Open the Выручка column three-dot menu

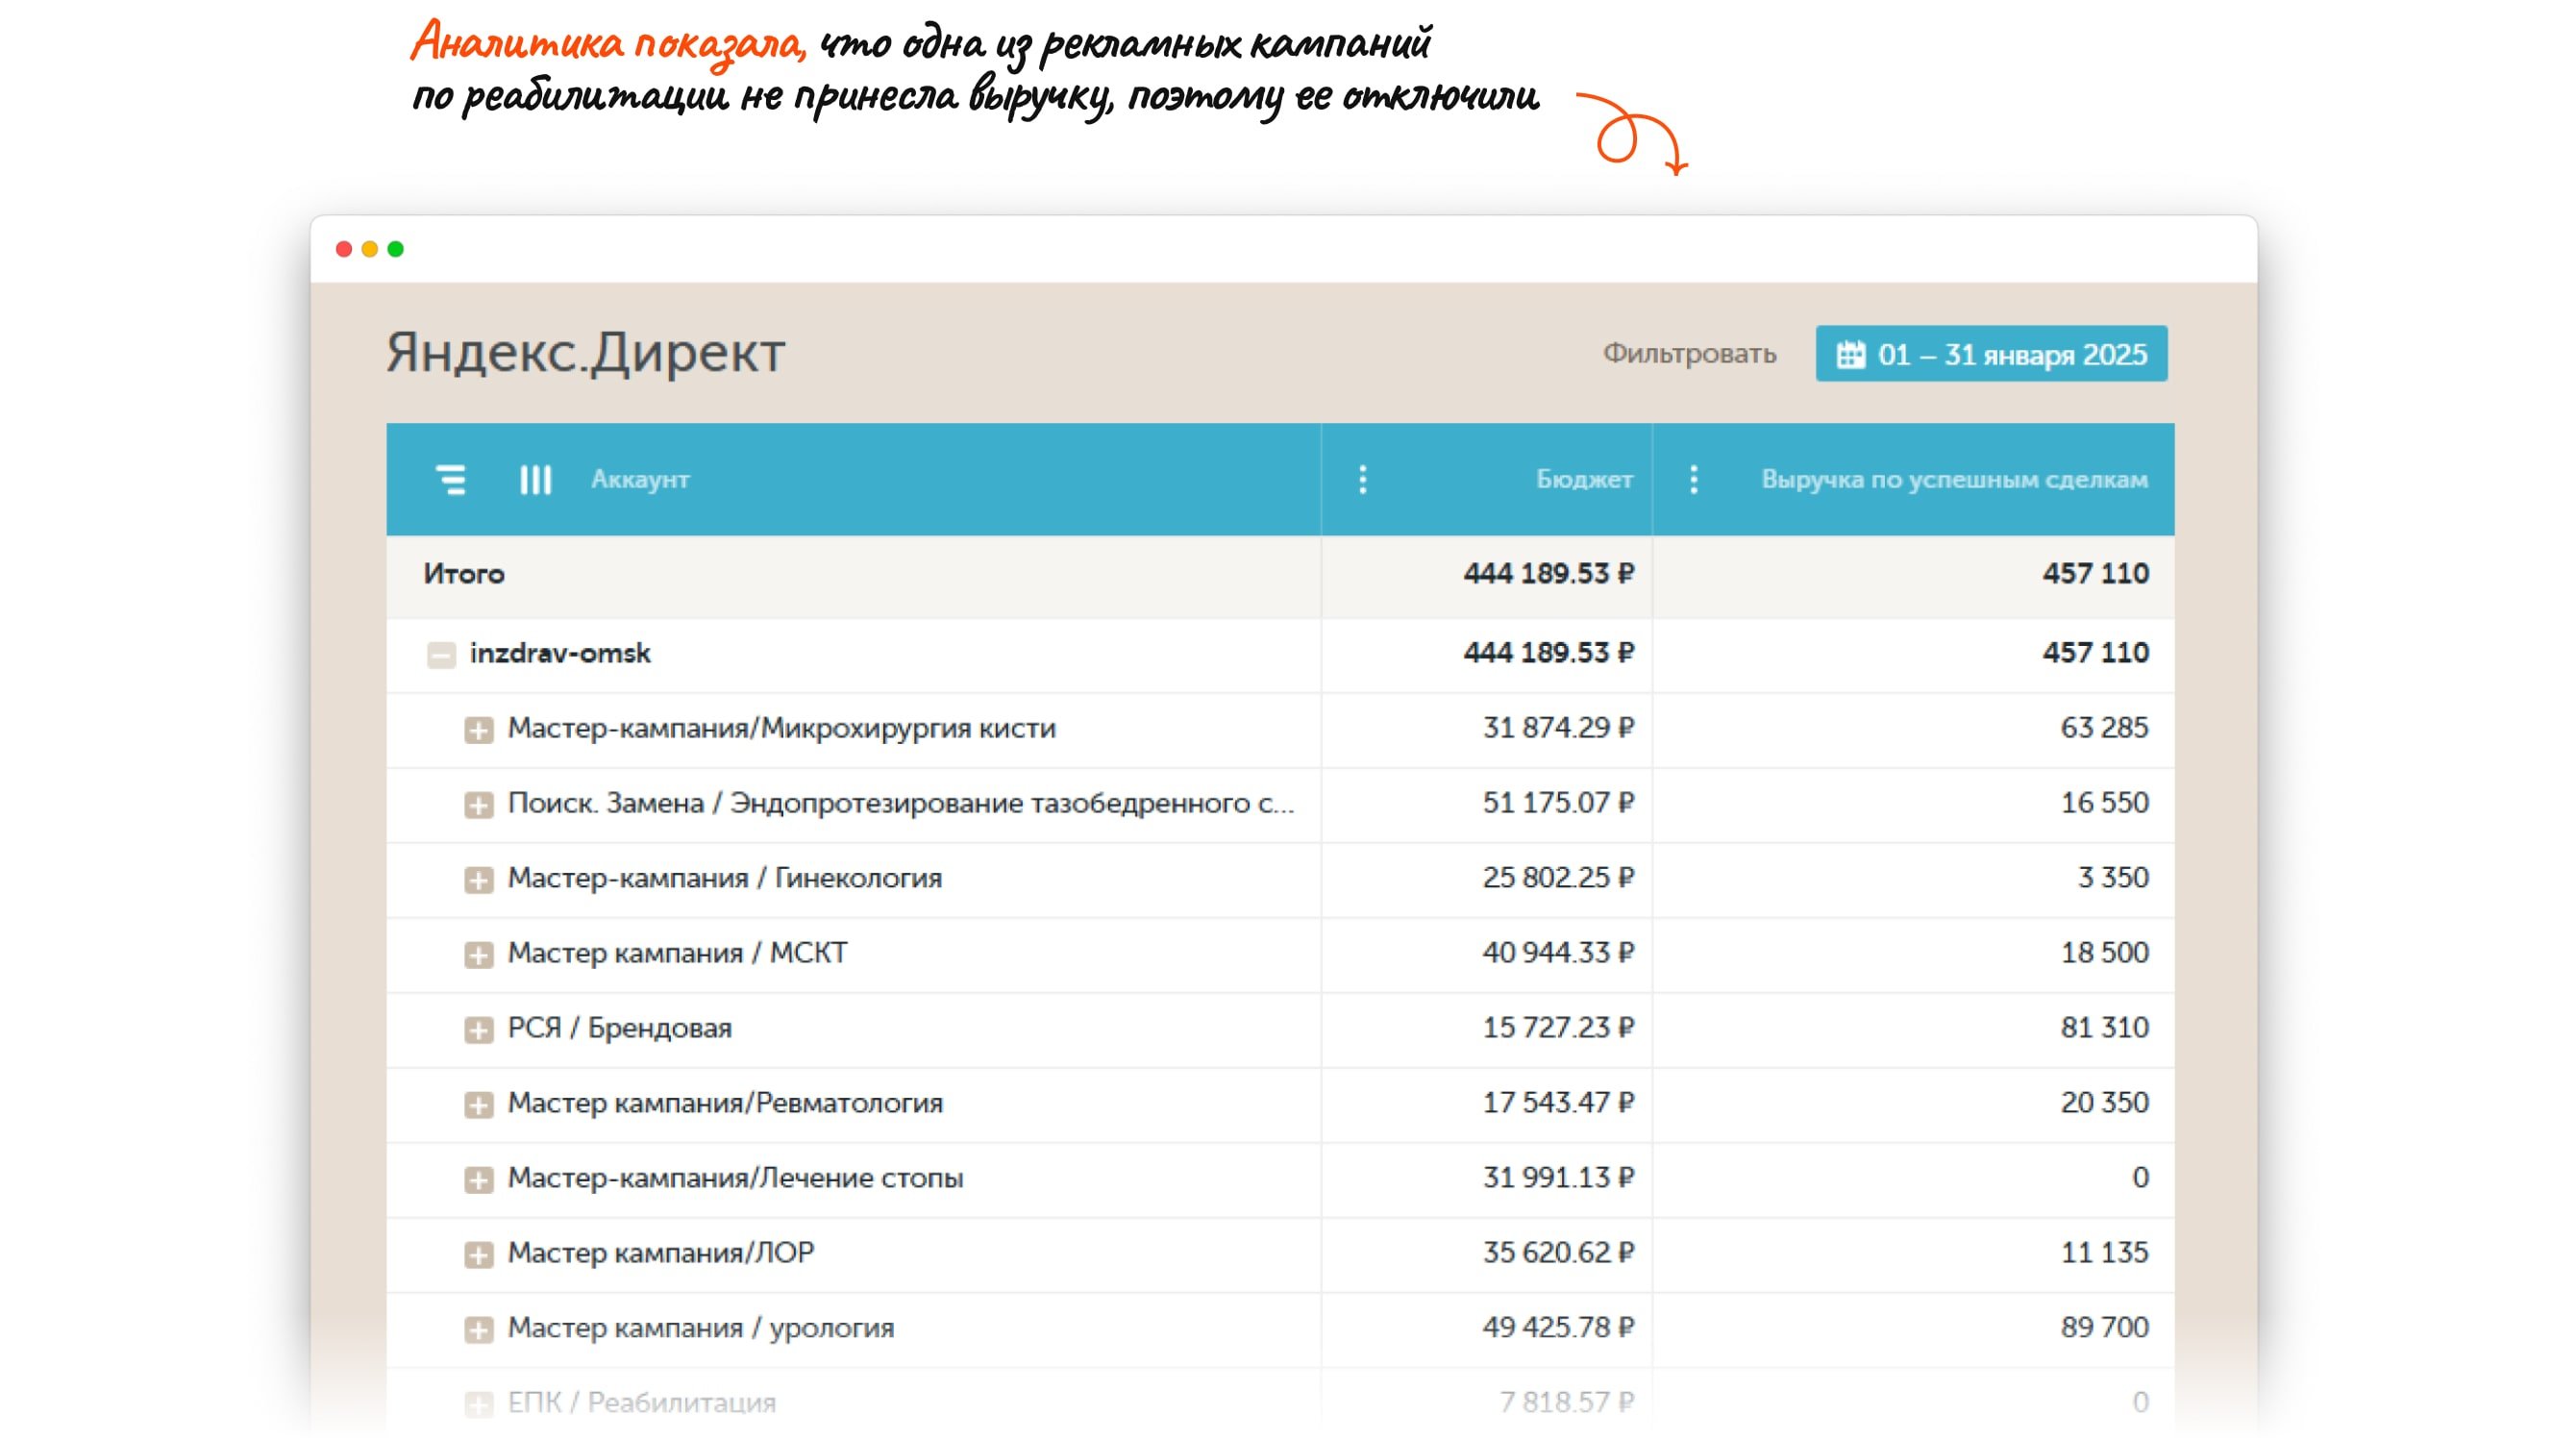(x=1693, y=480)
